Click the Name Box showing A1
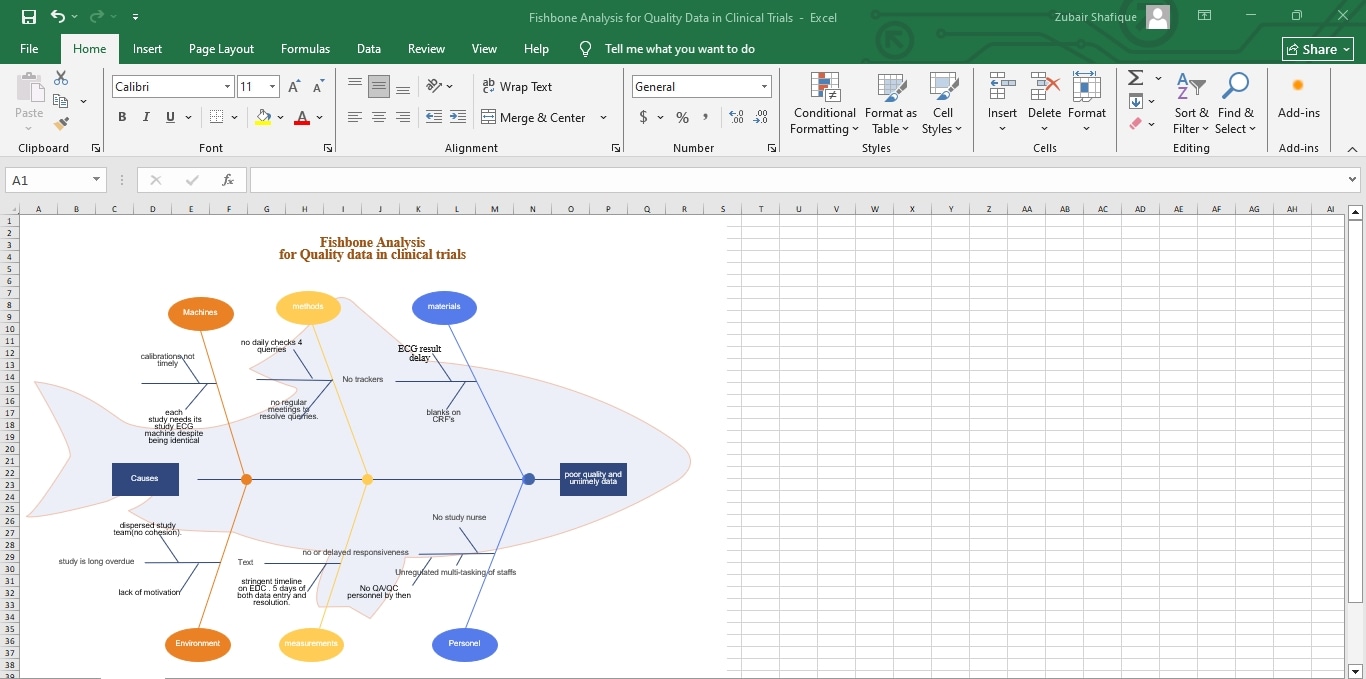Image resolution: width=1366 pixels, height=679 pixels. point(48,180)
